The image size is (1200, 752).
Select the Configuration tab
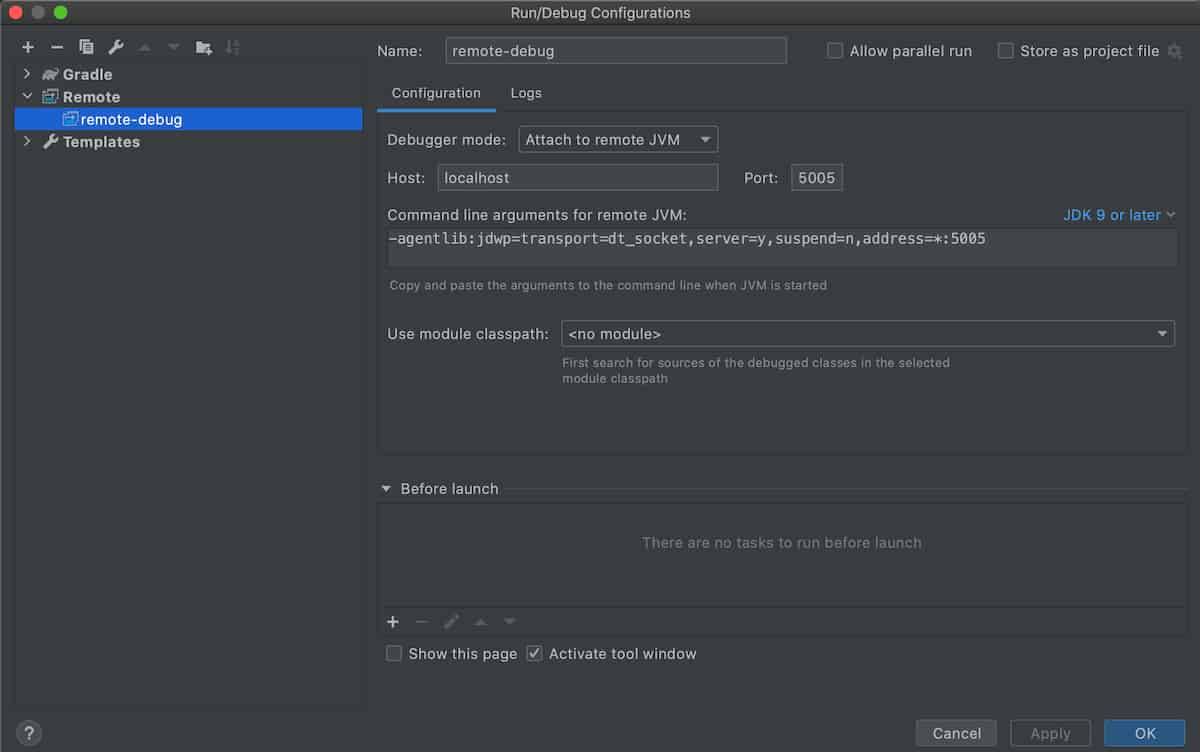click(436, 93)
